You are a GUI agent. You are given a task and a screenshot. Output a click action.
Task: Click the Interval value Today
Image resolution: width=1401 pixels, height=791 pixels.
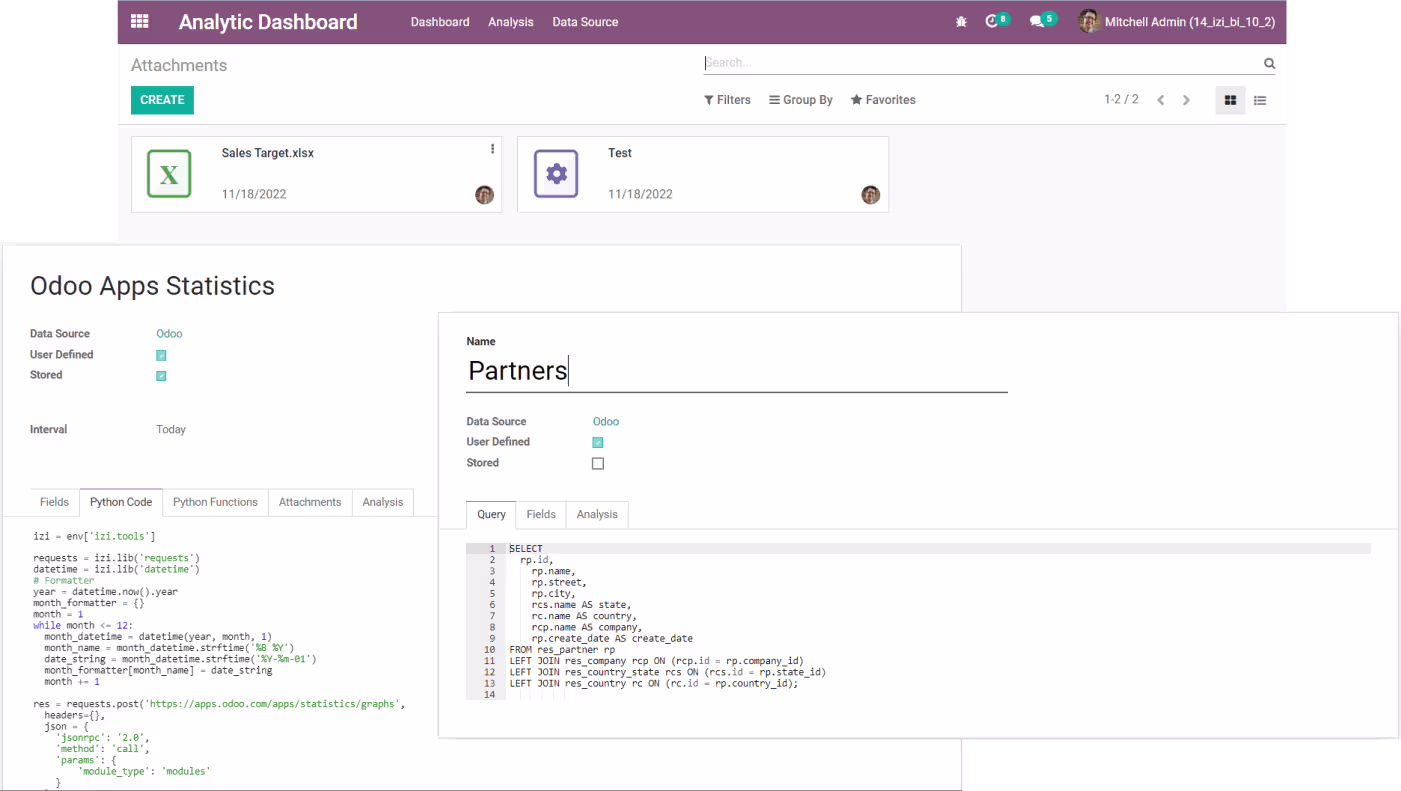pos(171,430)
